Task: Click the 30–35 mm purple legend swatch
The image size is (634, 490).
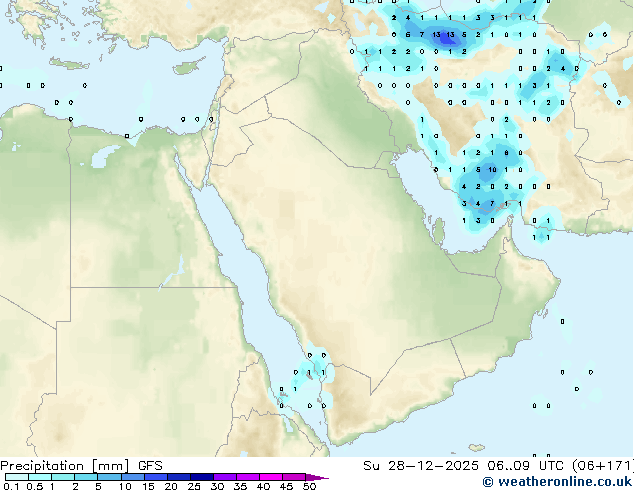Action: click(225, 477)
